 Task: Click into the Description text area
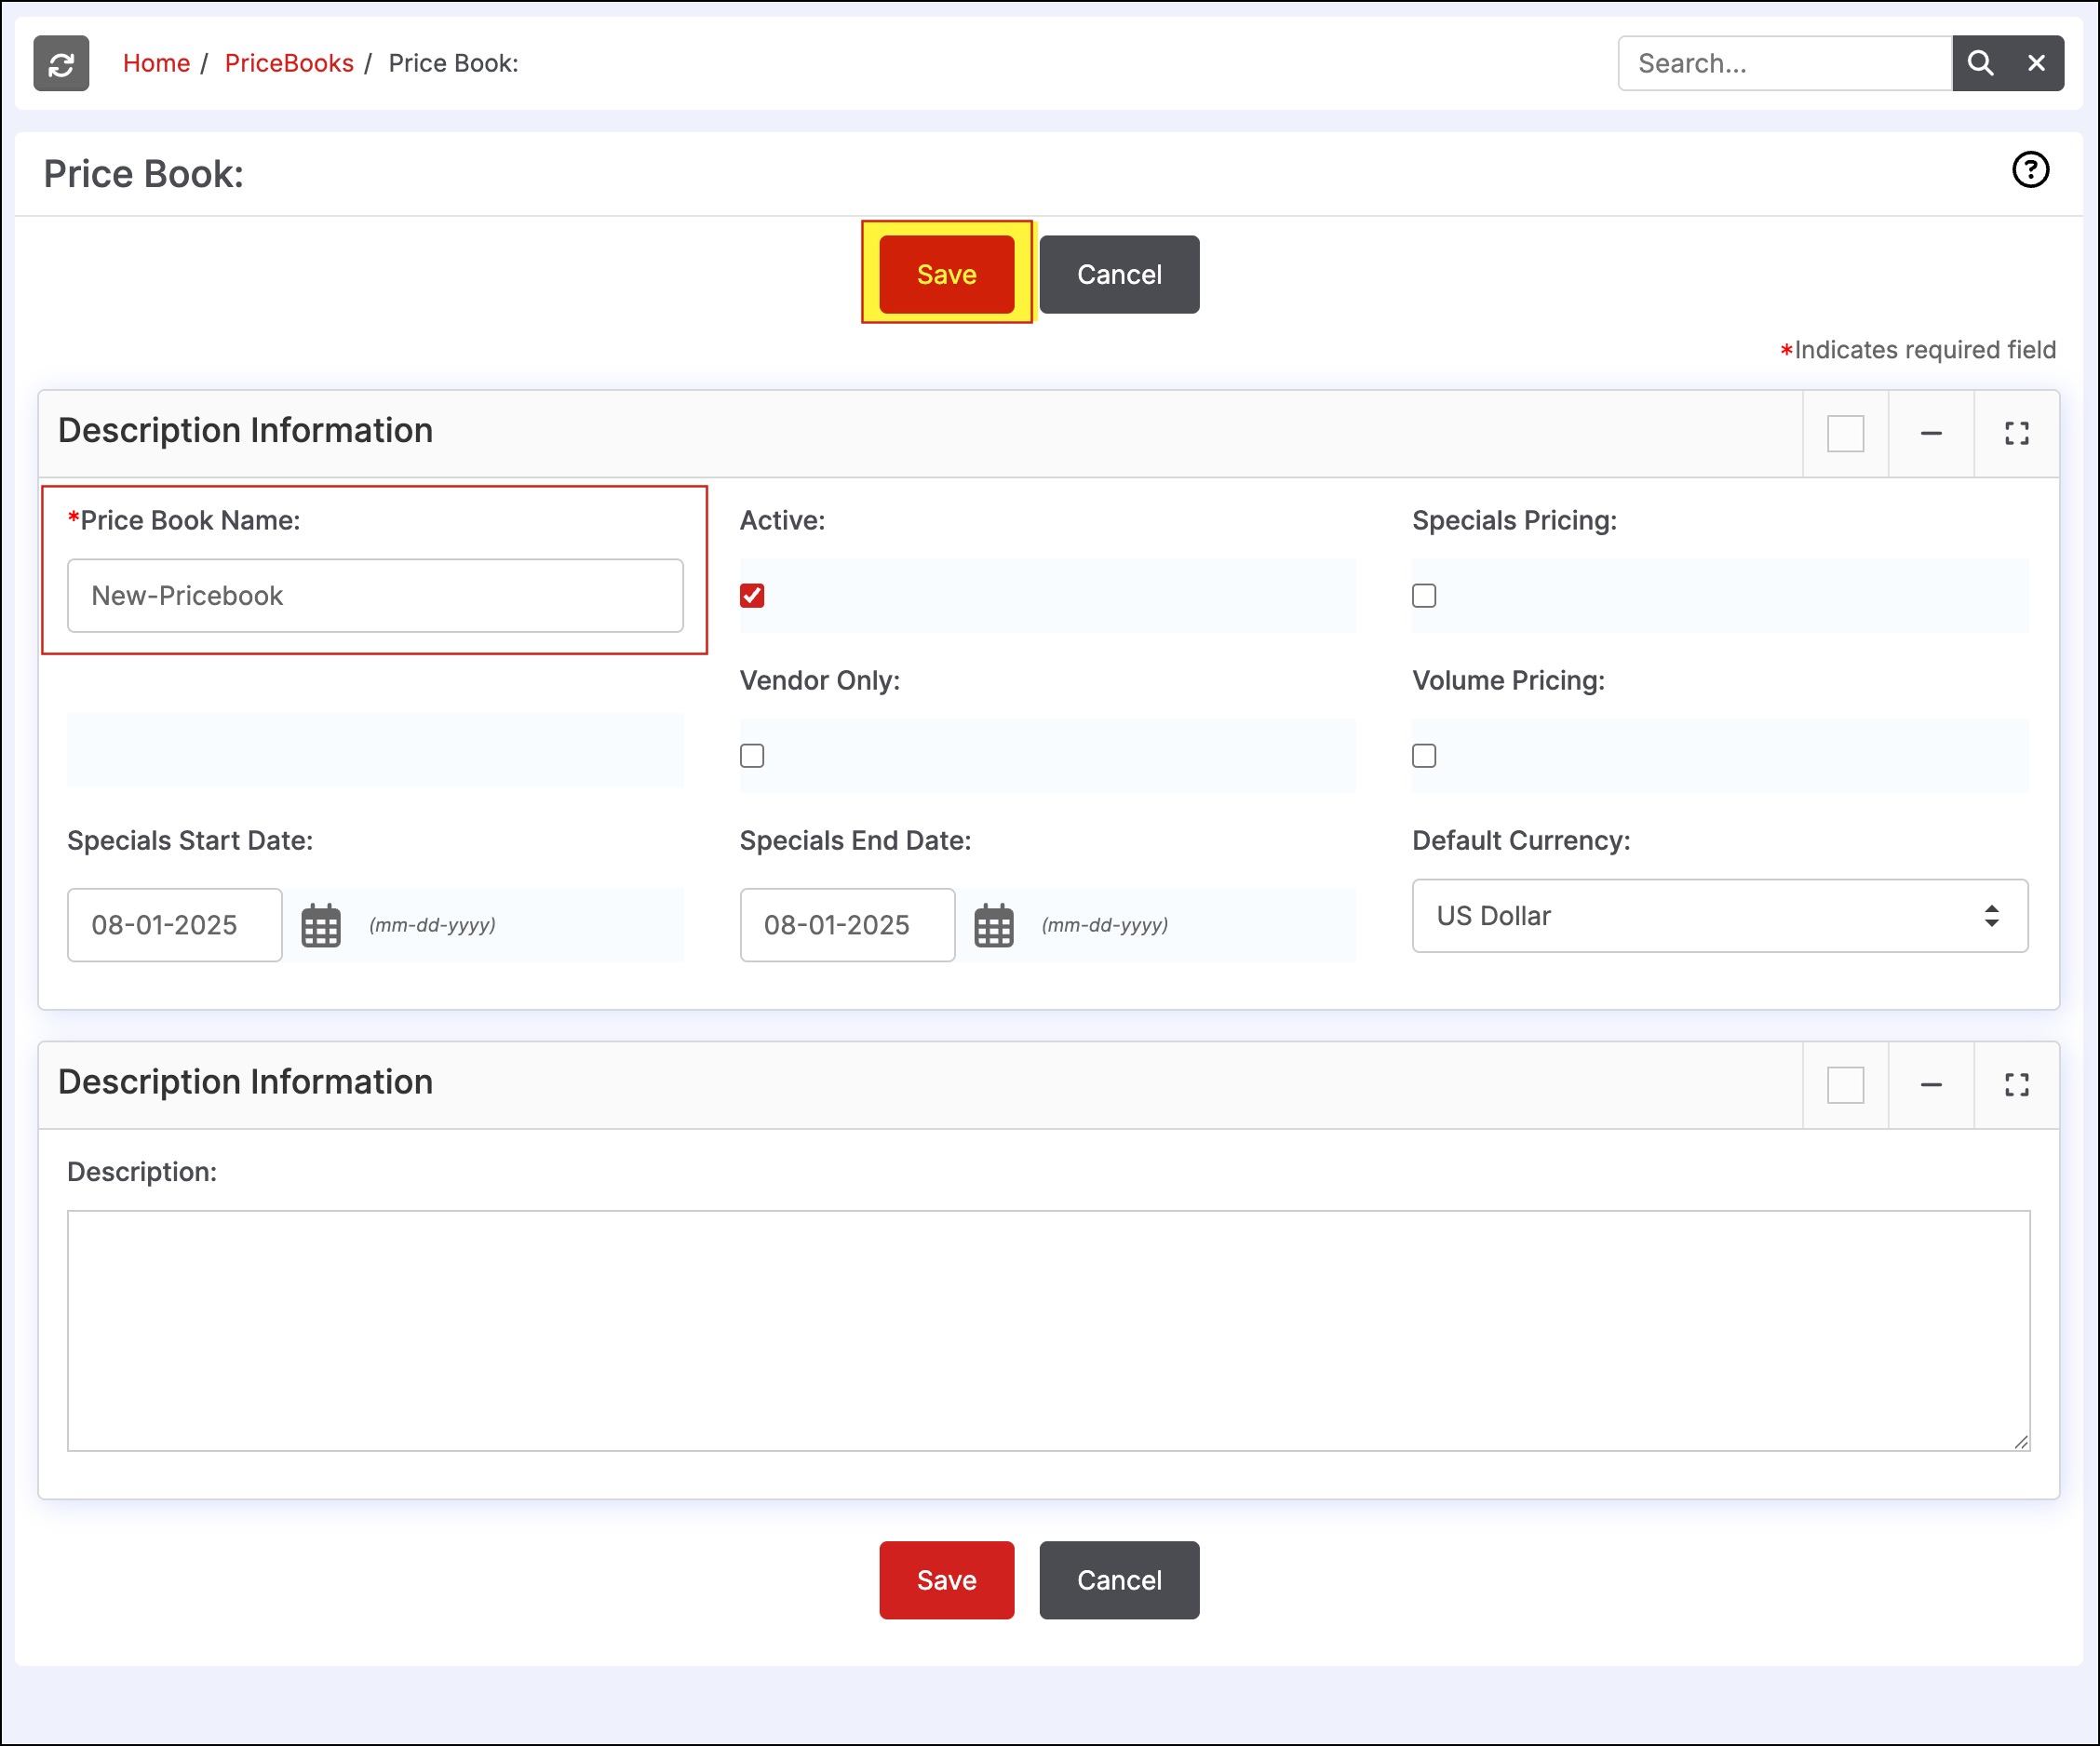click(1048, 1331)
